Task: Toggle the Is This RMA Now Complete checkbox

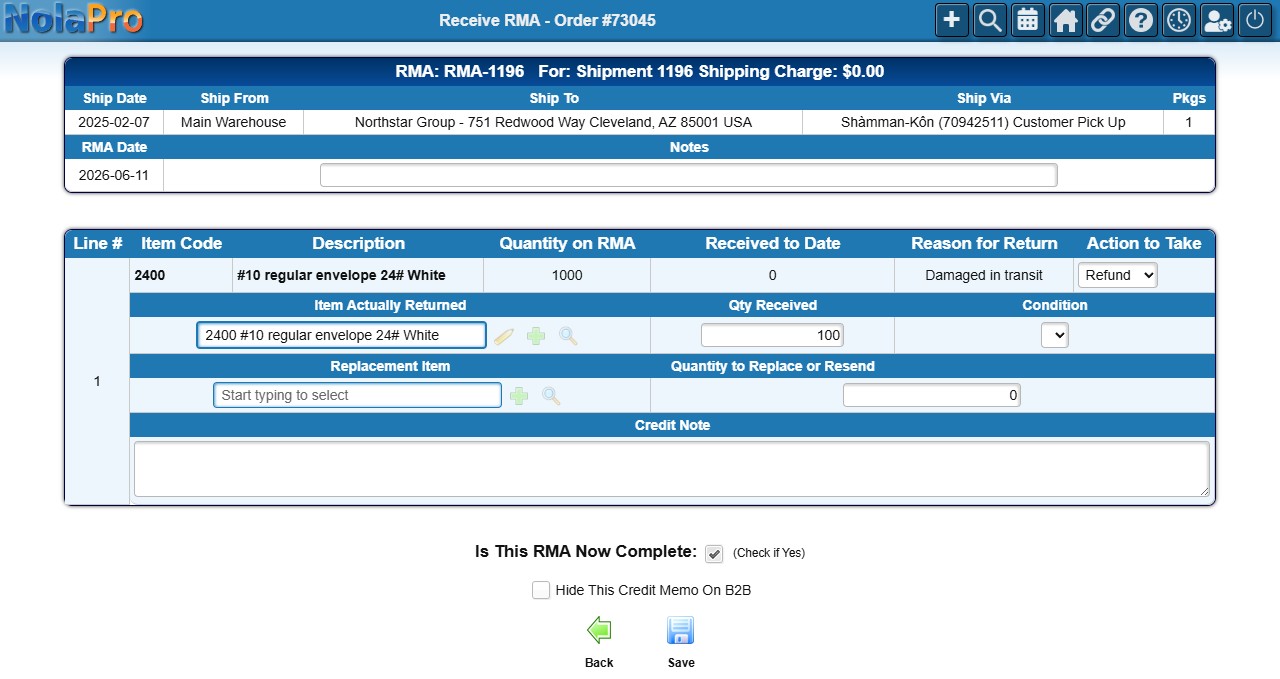Action: point(714,553)
